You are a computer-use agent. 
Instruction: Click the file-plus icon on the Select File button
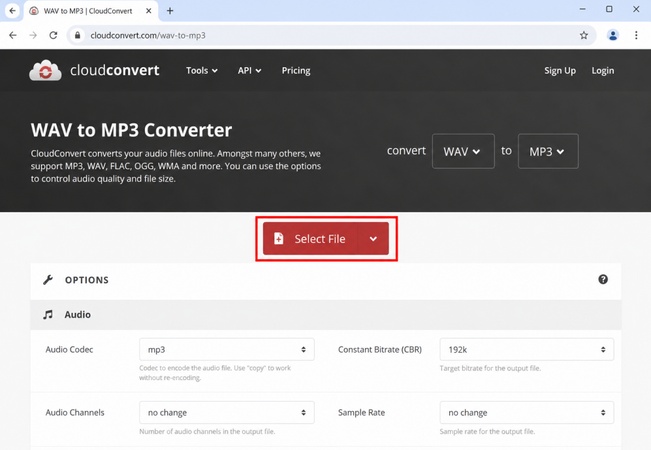point(279,239)
